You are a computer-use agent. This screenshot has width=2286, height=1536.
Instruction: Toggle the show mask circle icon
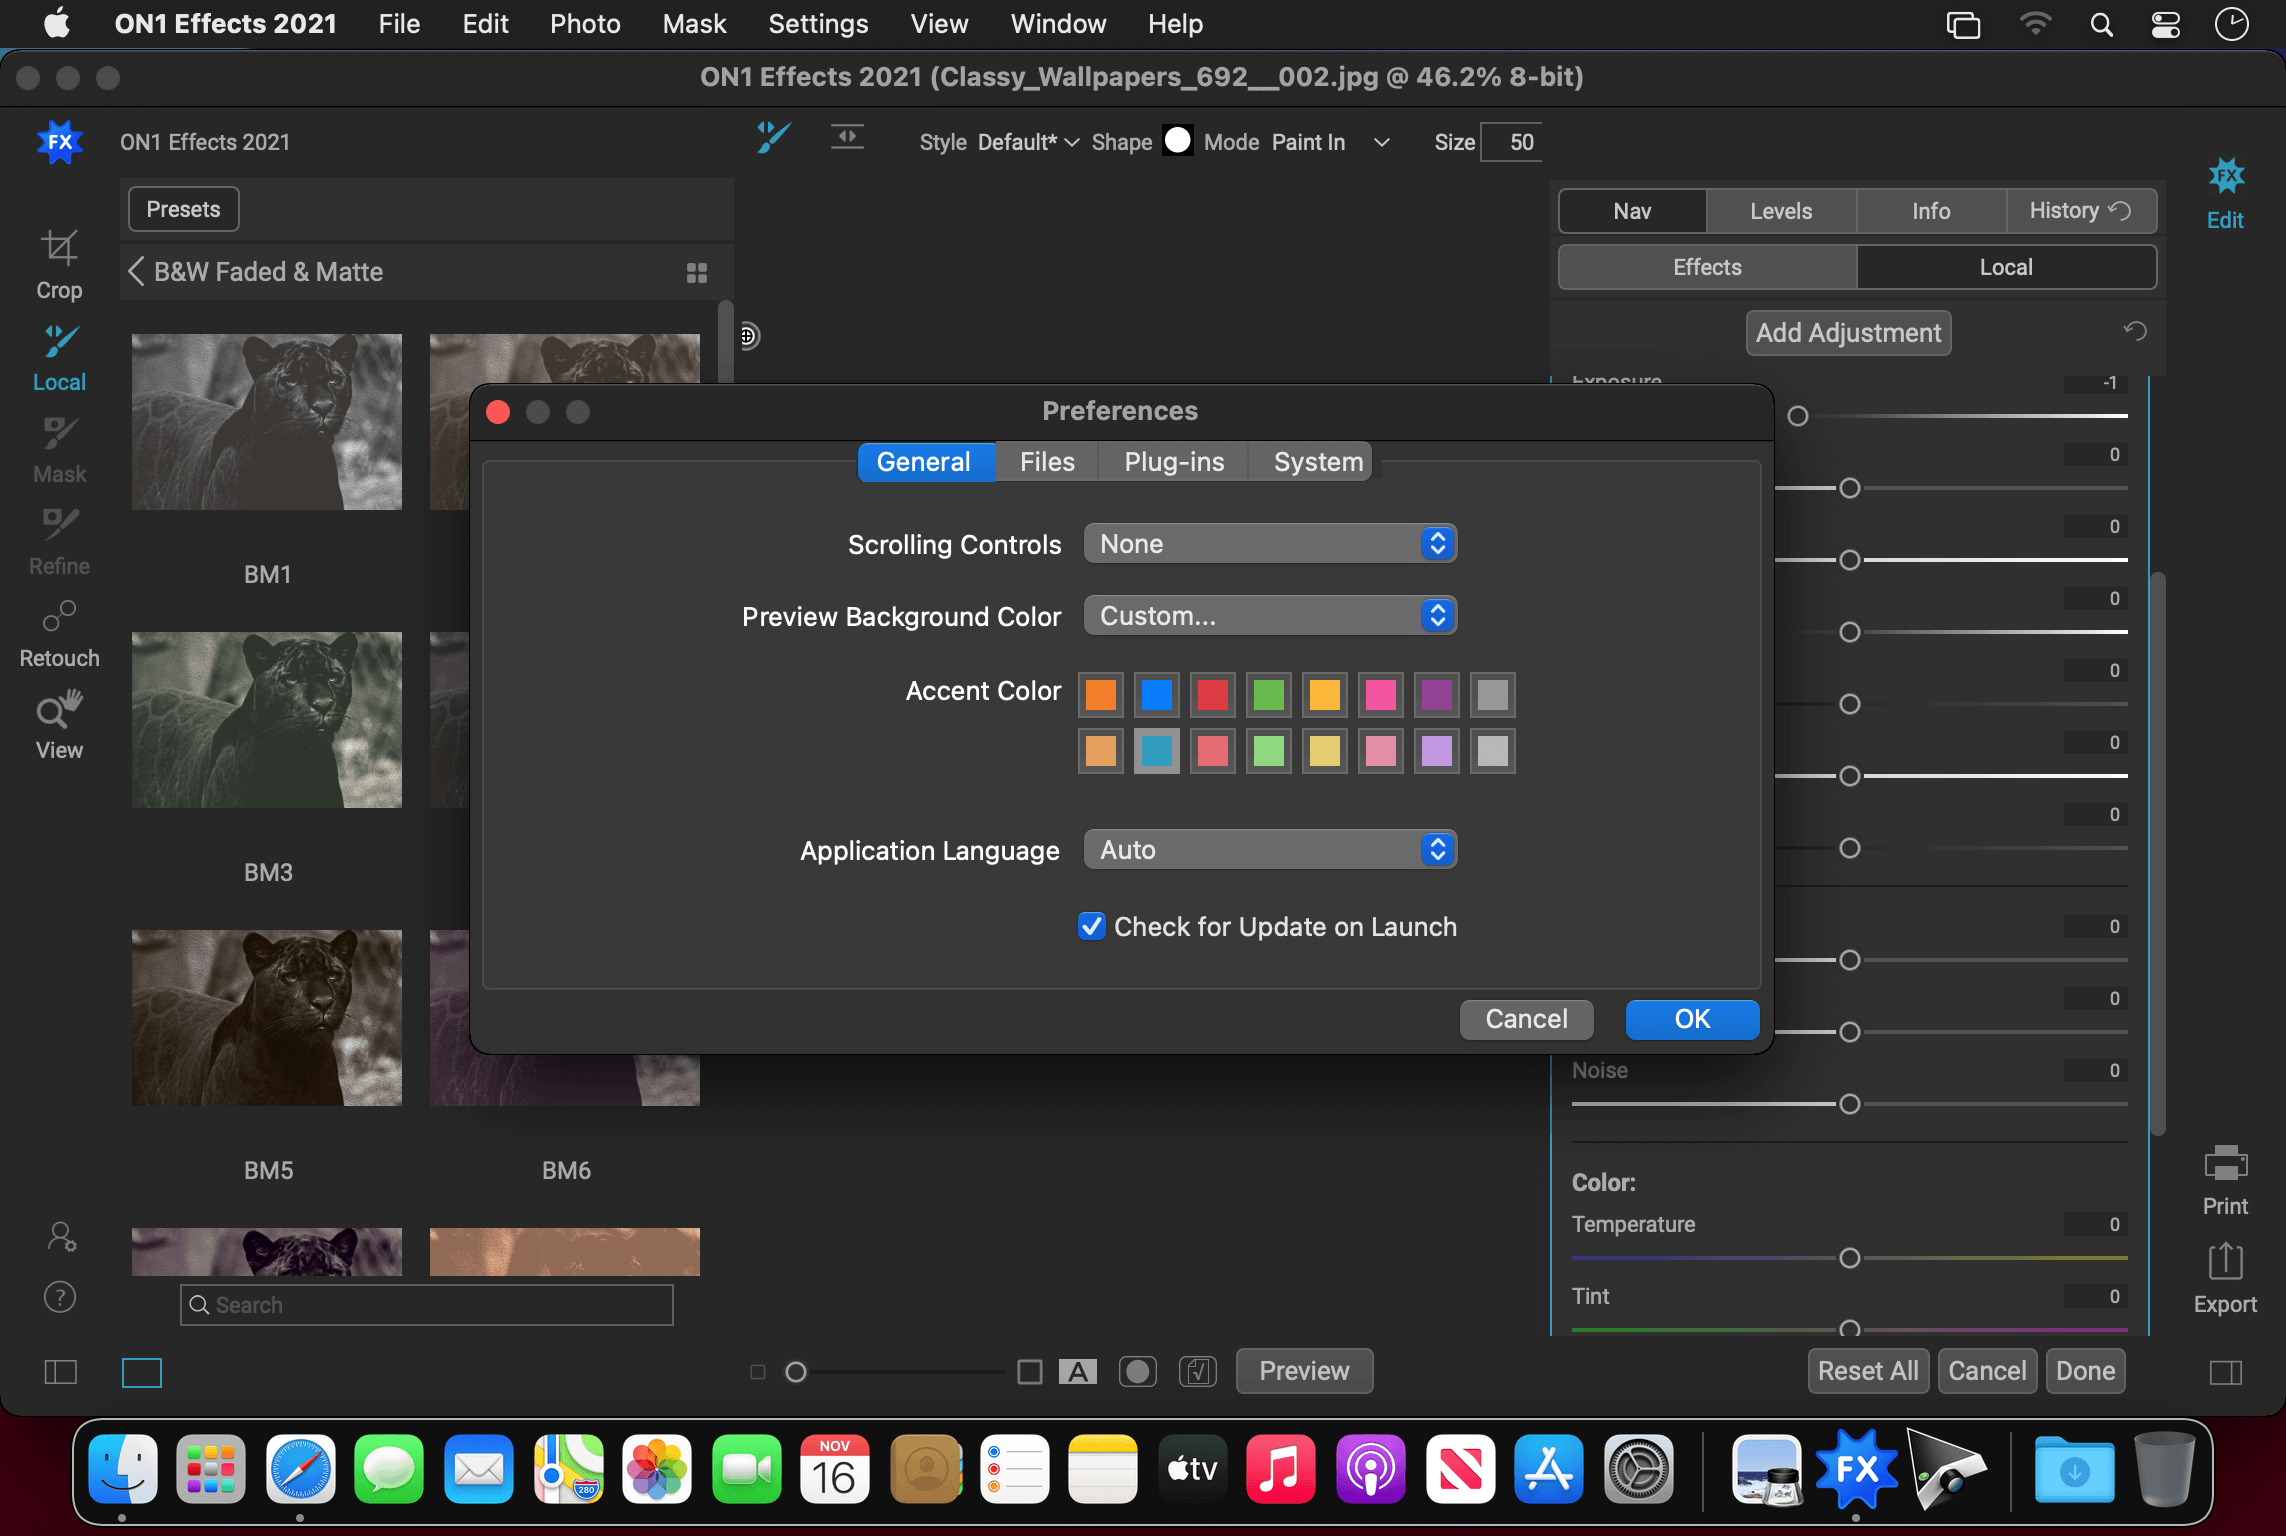(1138, 1371)
